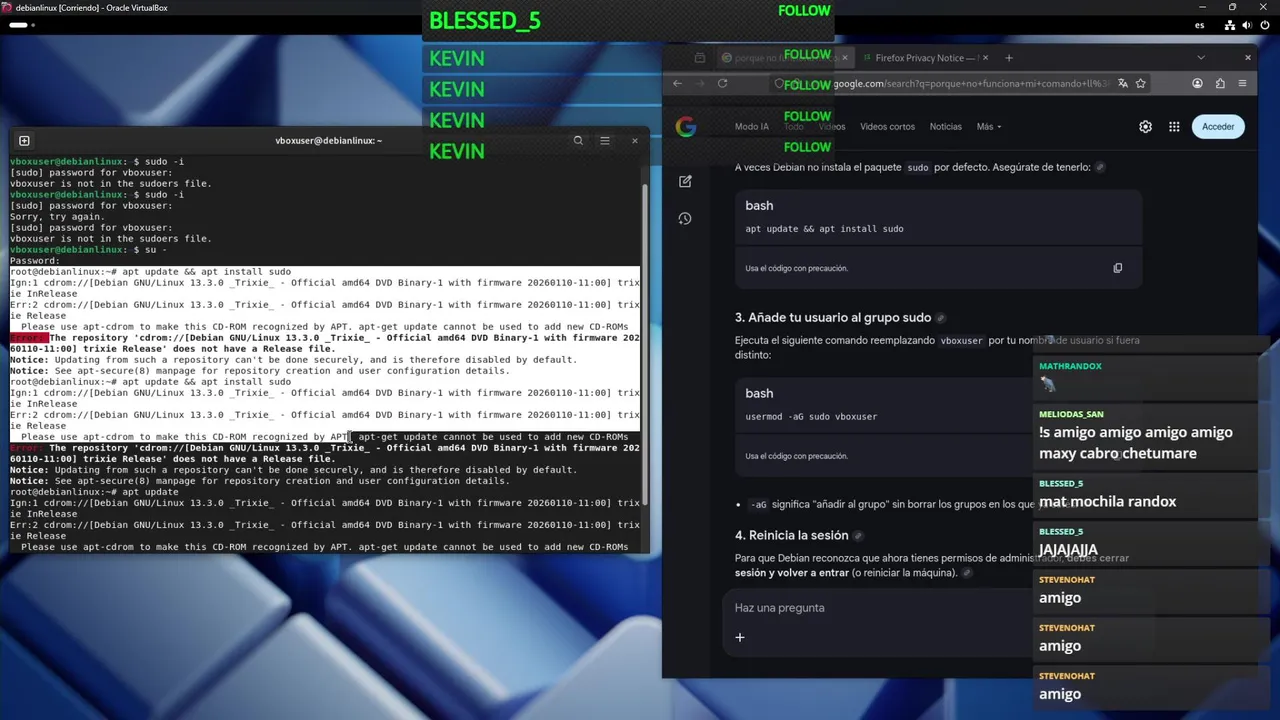Switch to the Videos cortos tab
1280x720 pixels.
887,127
